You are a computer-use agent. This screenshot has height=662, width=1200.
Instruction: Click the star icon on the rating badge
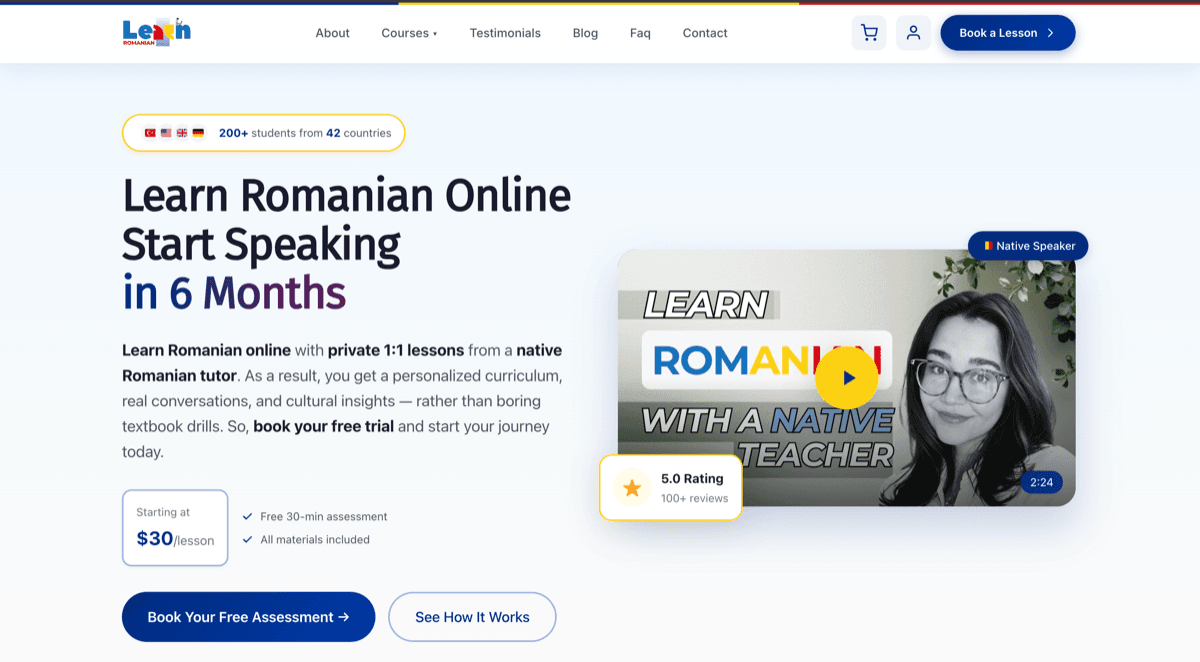[631, 488]
